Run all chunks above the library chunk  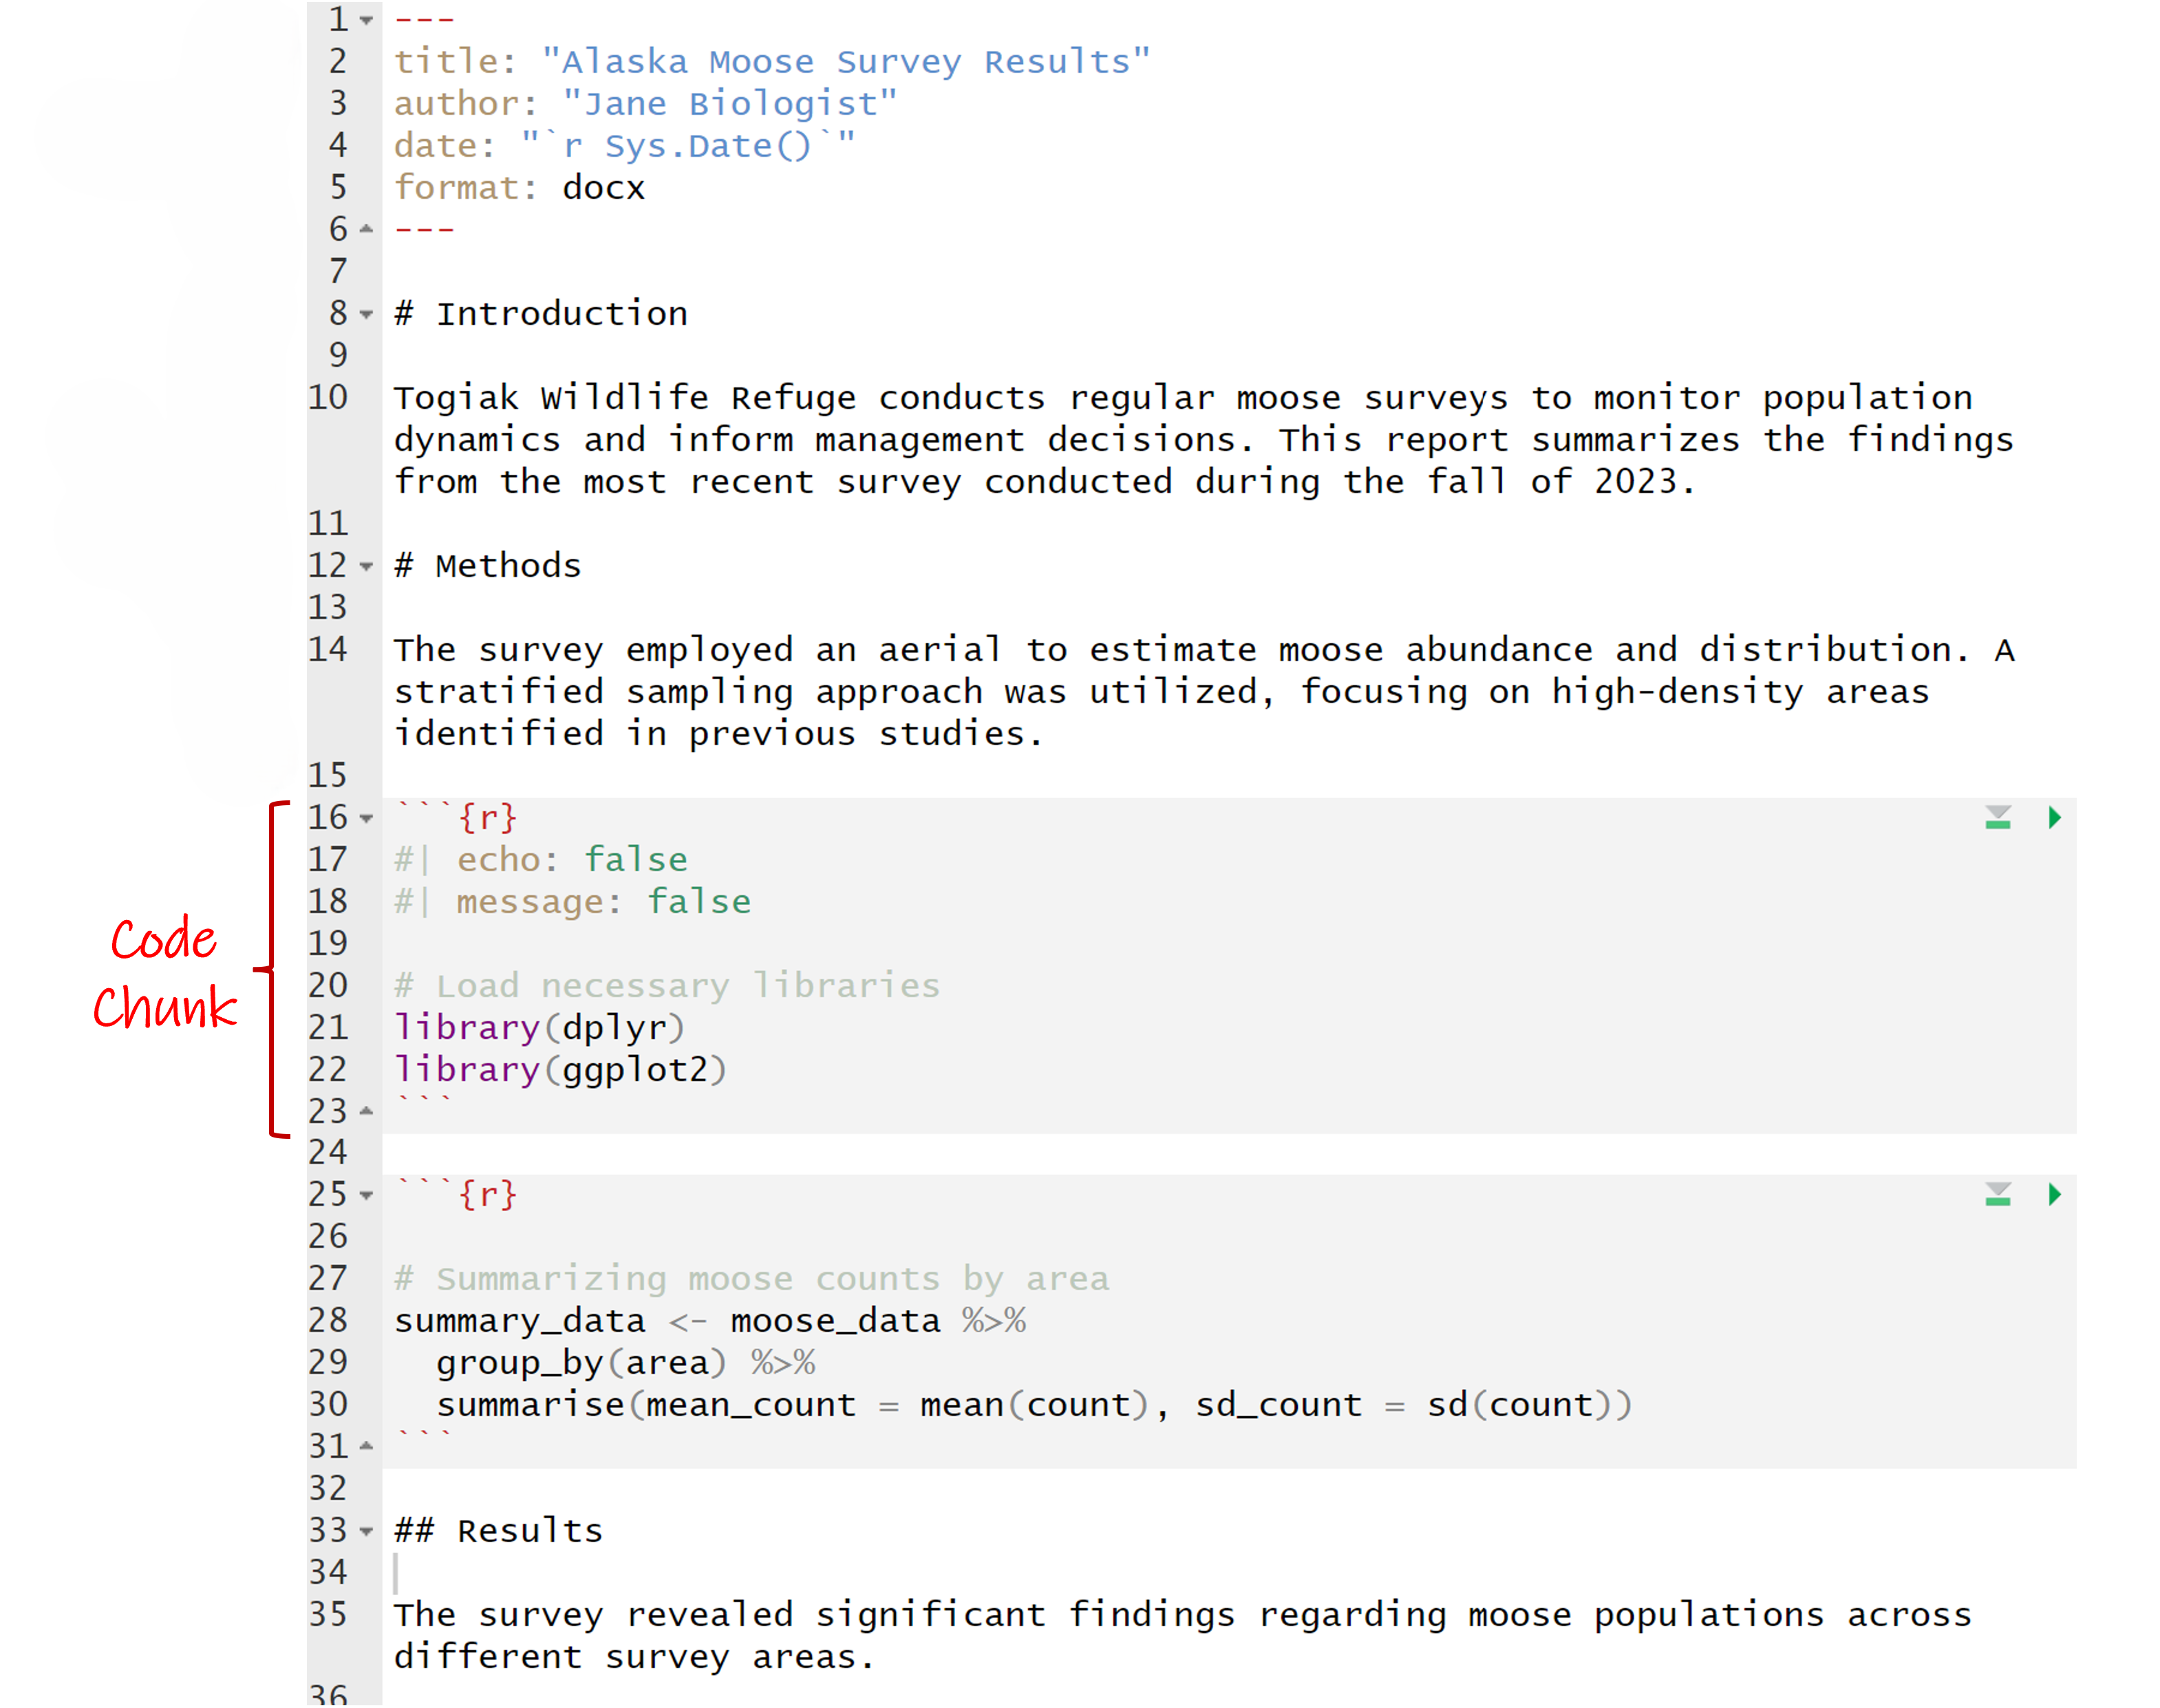click(1997, 818)
